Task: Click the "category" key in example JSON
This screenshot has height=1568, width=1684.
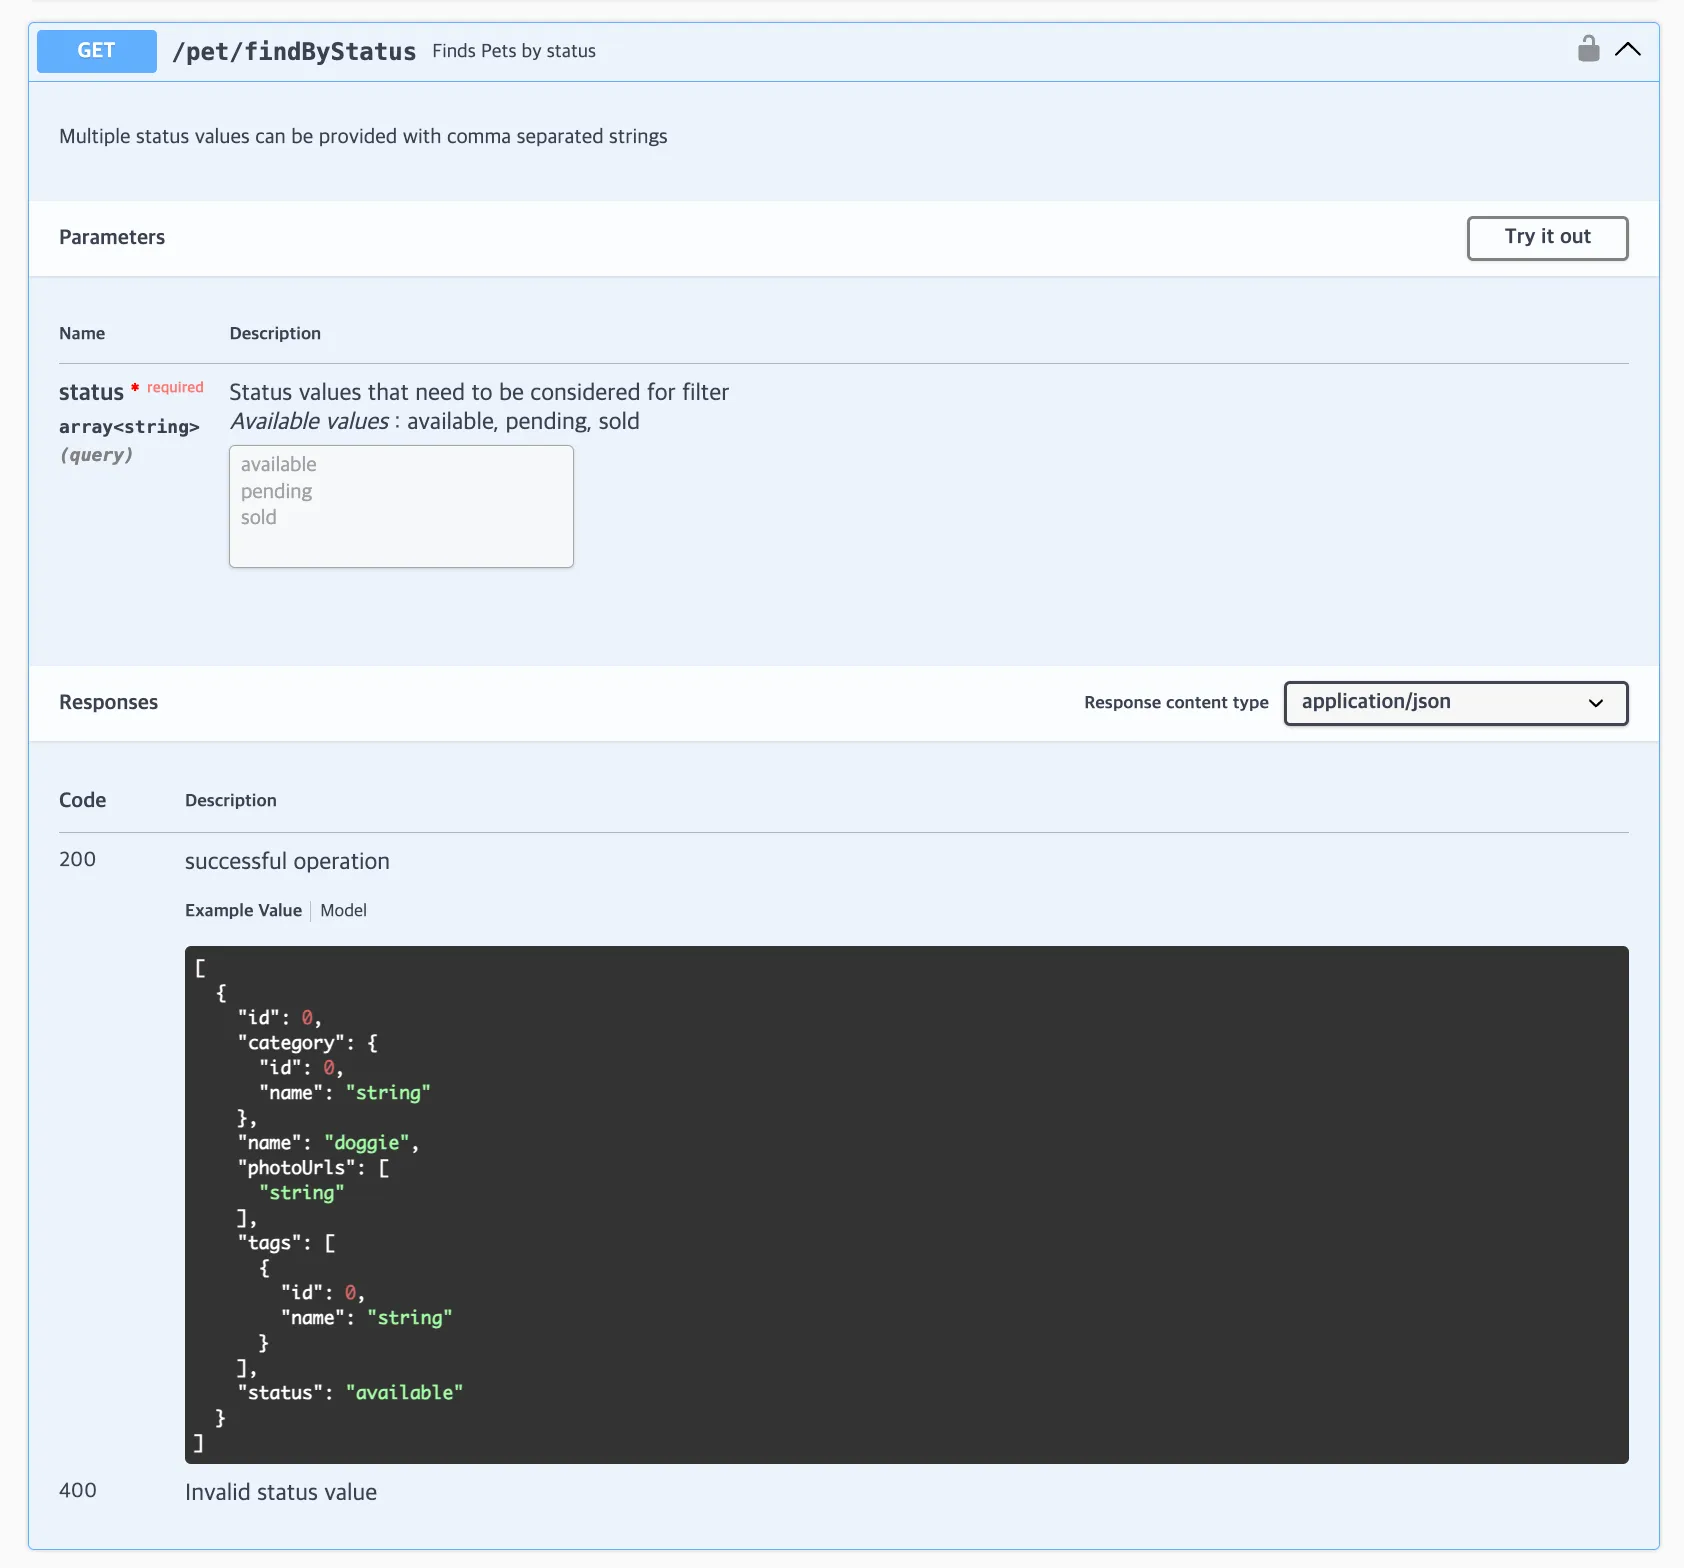Action: pos(291,1043)
